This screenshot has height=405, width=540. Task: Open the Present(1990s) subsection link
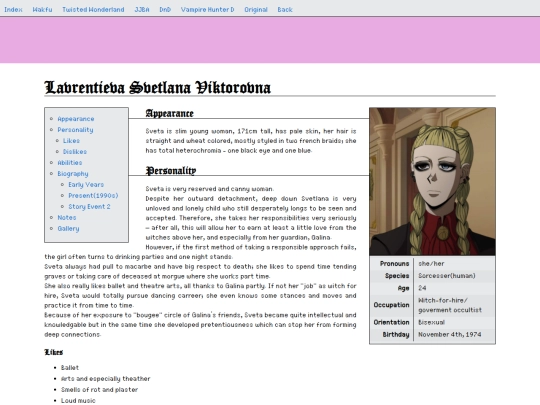pyautogui.click(x=93, y=196)
